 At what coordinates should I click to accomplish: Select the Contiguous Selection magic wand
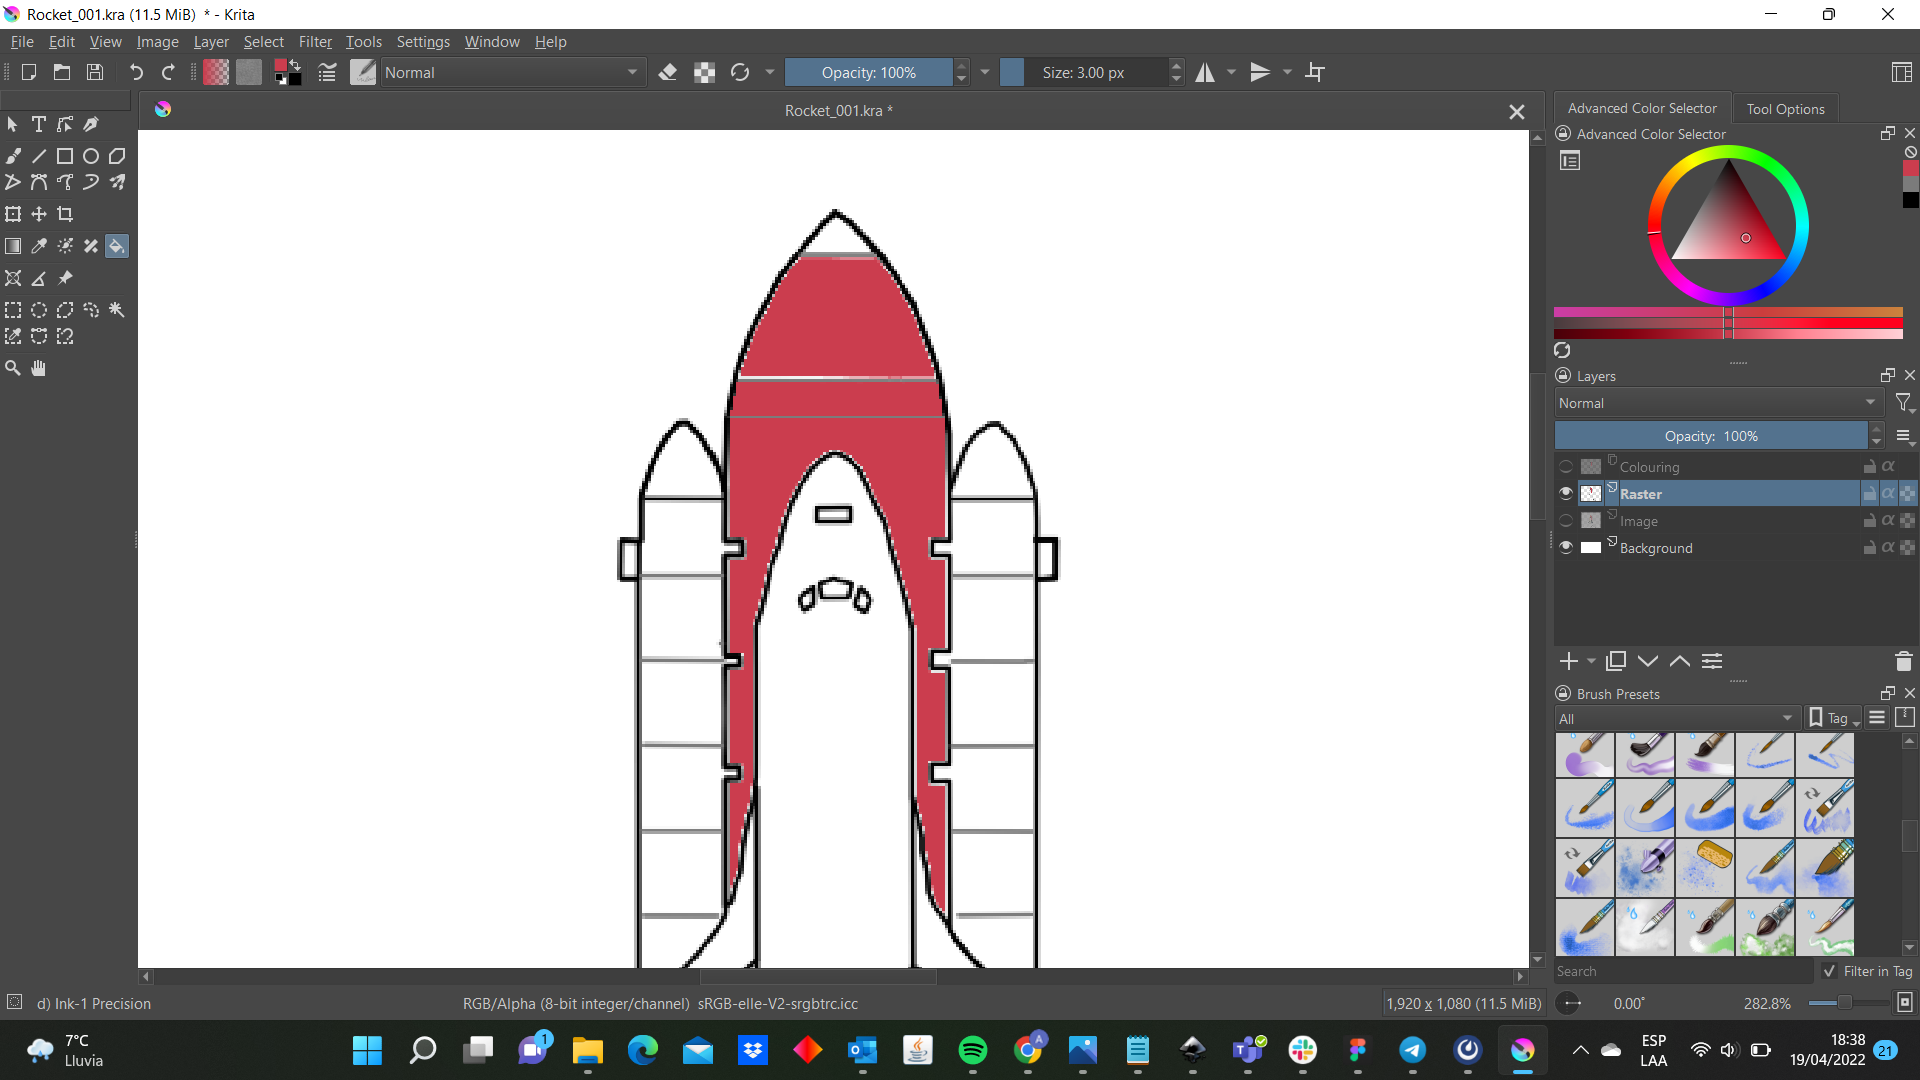coord(117,310)
